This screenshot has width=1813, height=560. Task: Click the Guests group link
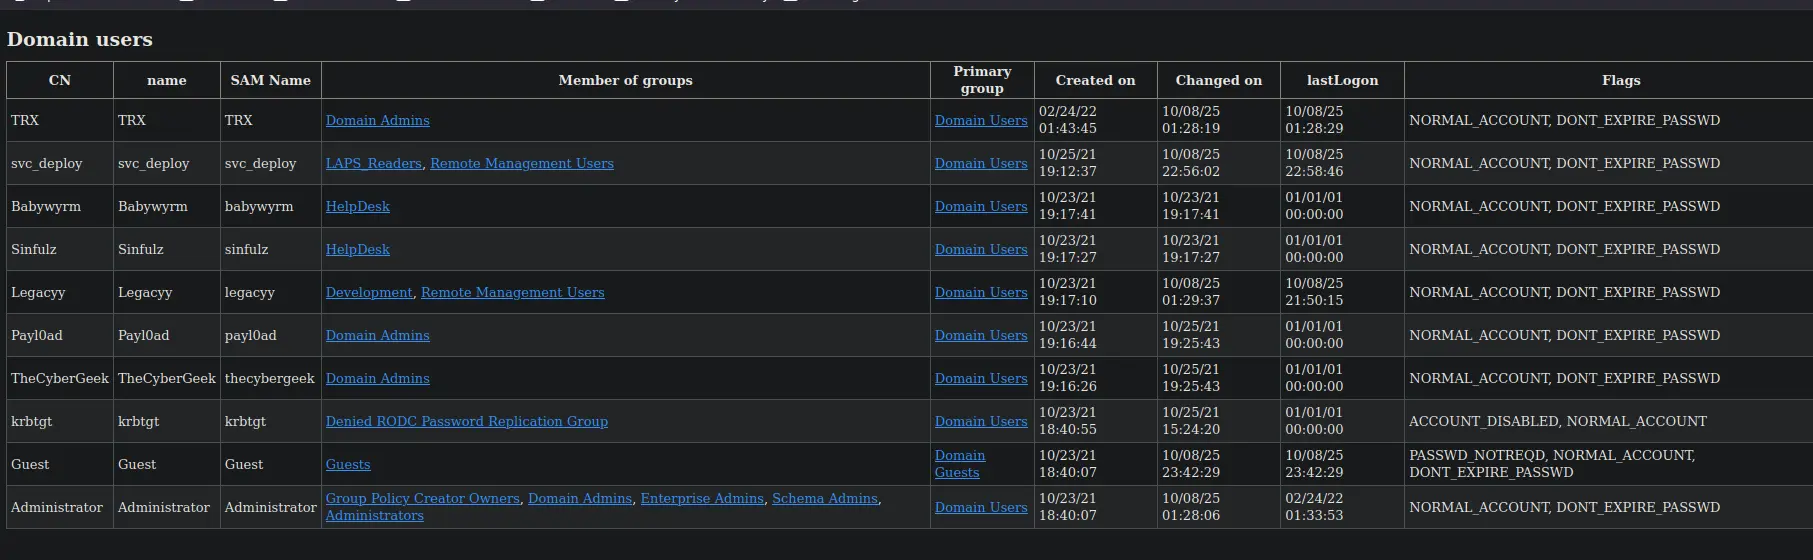347,464
